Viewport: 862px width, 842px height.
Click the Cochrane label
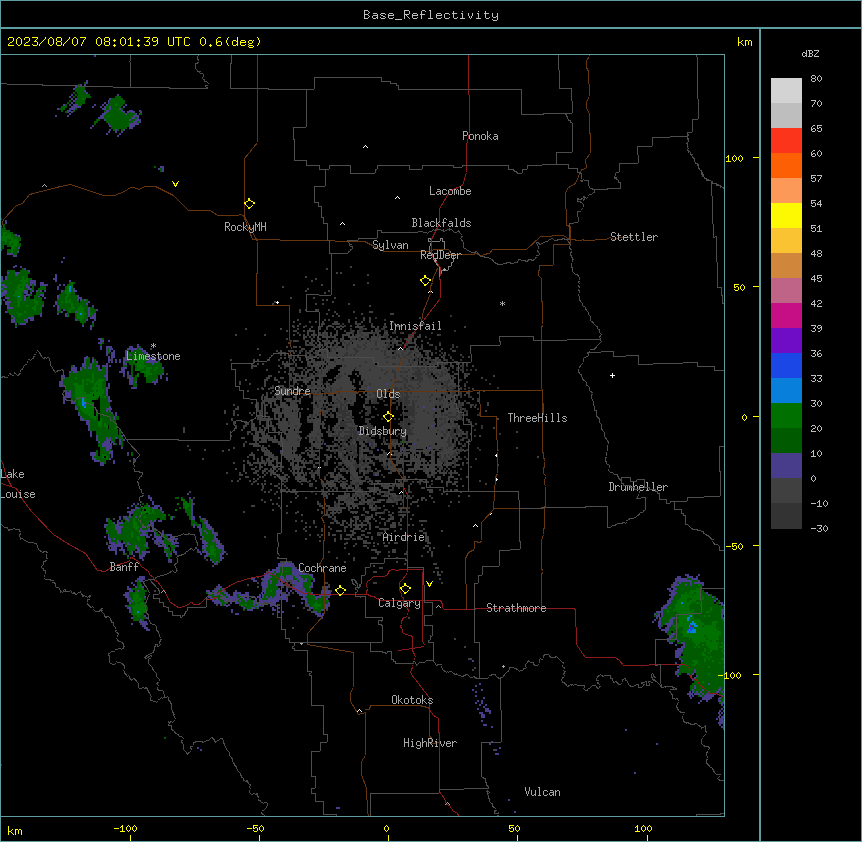tap(322, 568)
